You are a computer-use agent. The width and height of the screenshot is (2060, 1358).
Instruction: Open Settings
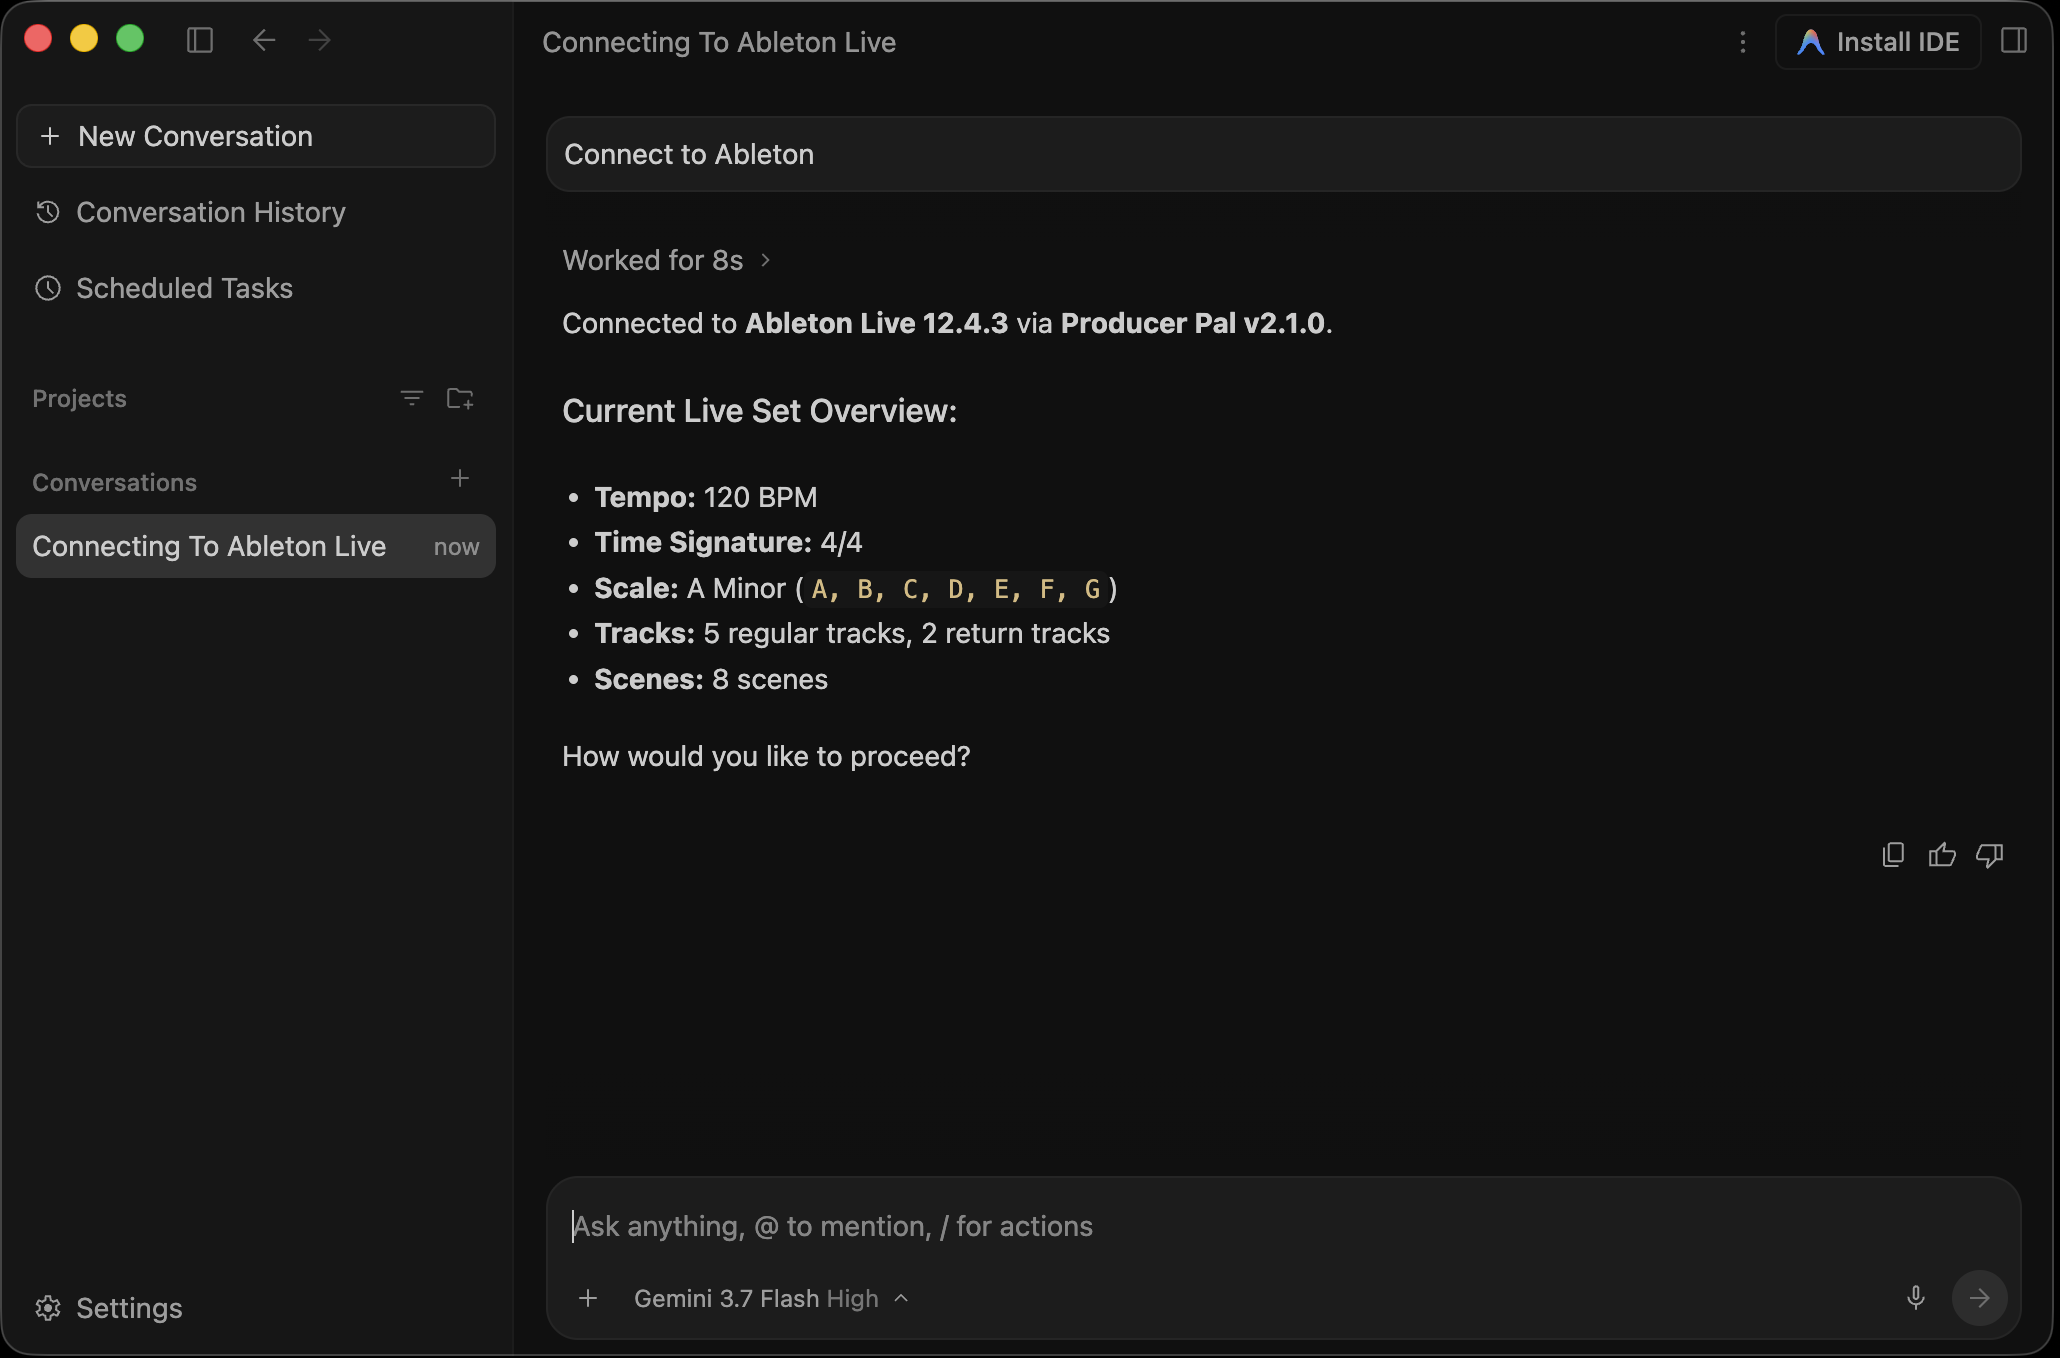pyautogui.click(x=109, y=1308)
